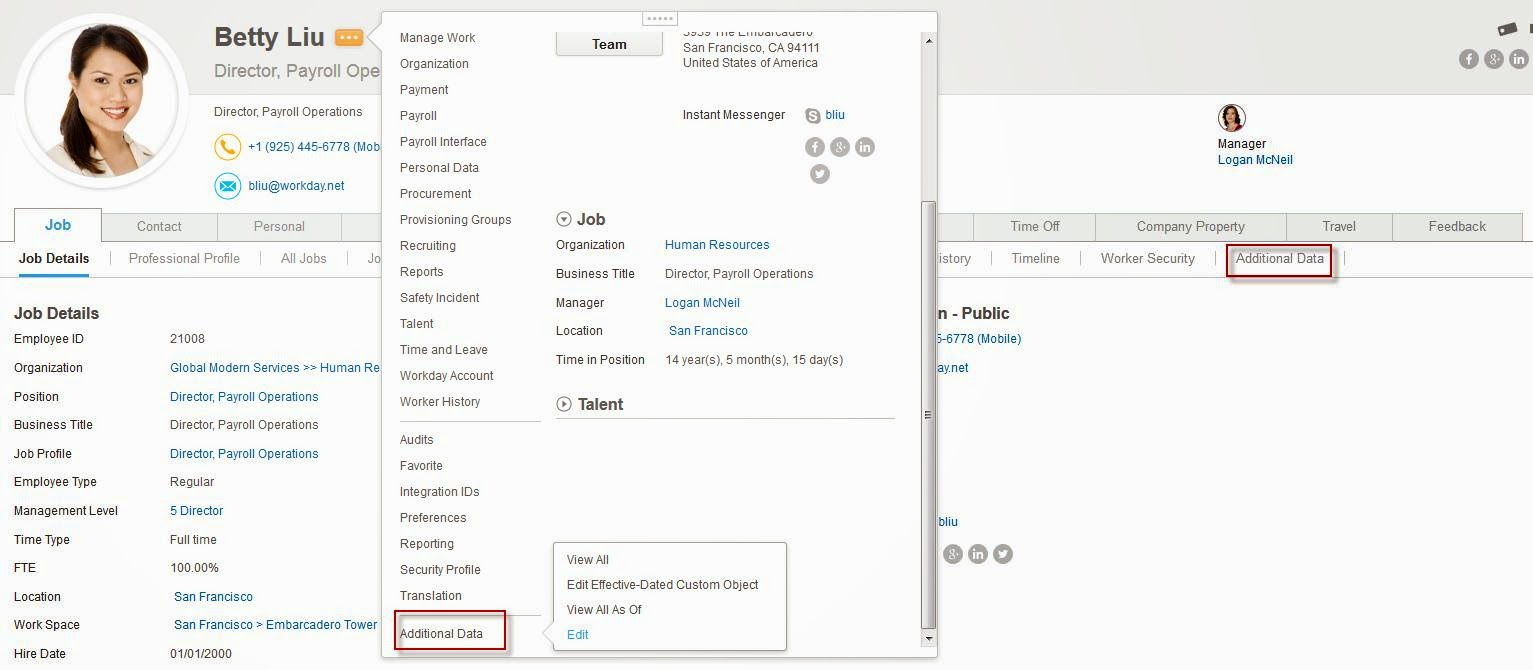Switch to the Feedback tab
The height and width of the screenshot is (670, 1533).
coord(1456,226)
